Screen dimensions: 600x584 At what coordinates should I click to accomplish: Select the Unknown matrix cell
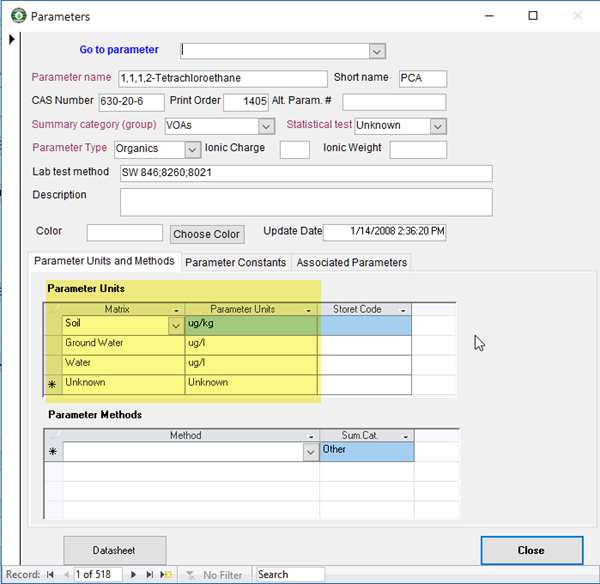tap(123, 385)
